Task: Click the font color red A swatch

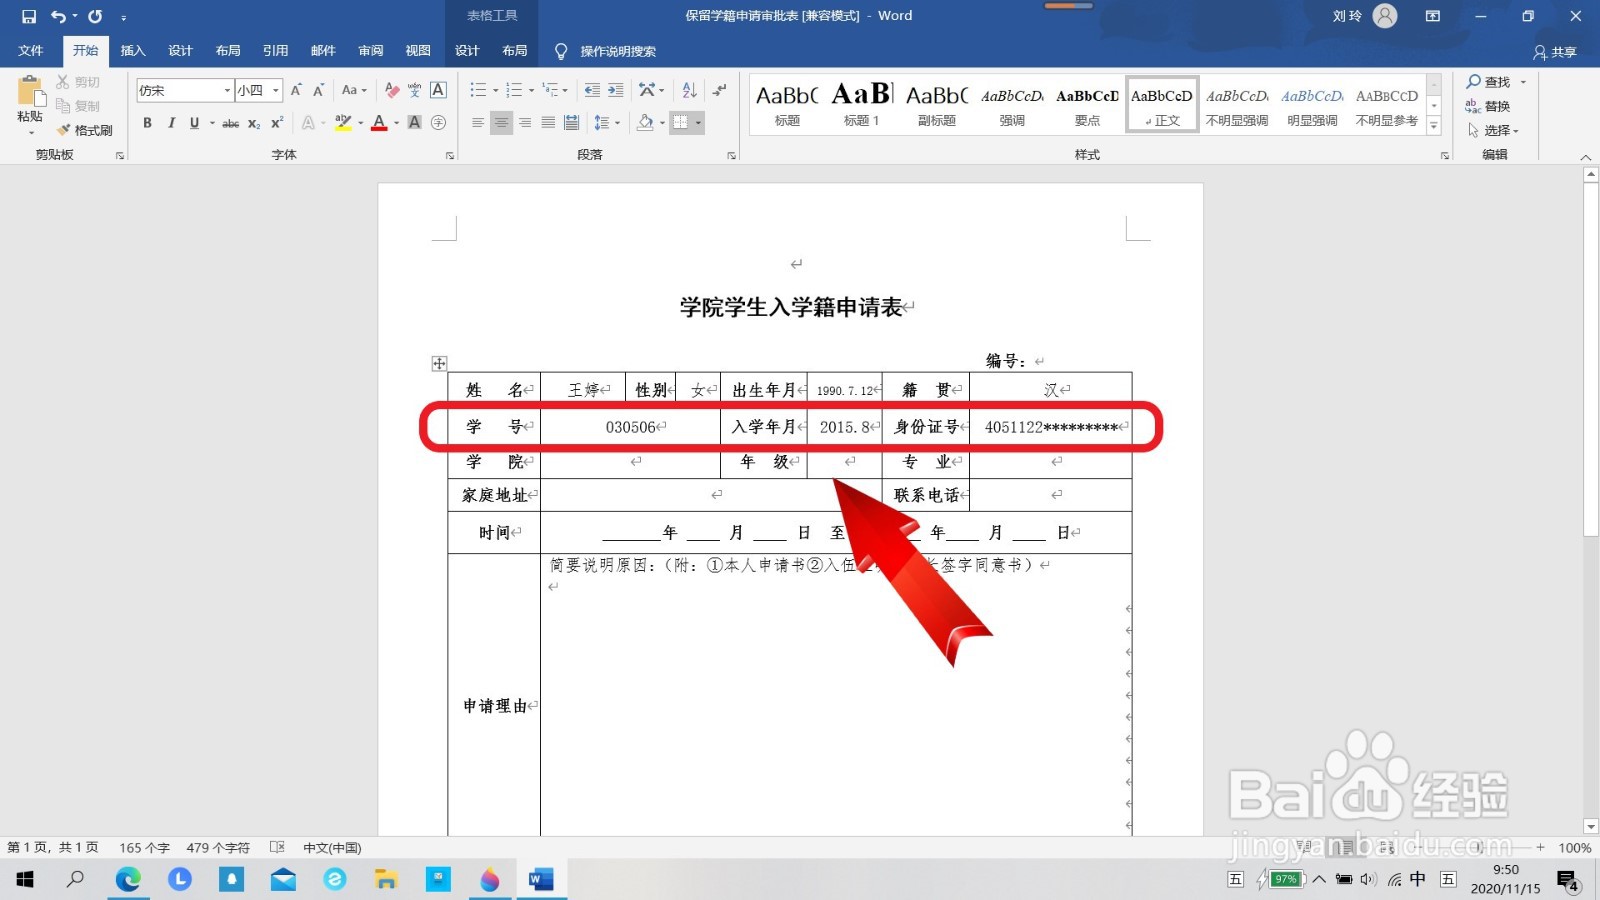Action: point(379,123)
